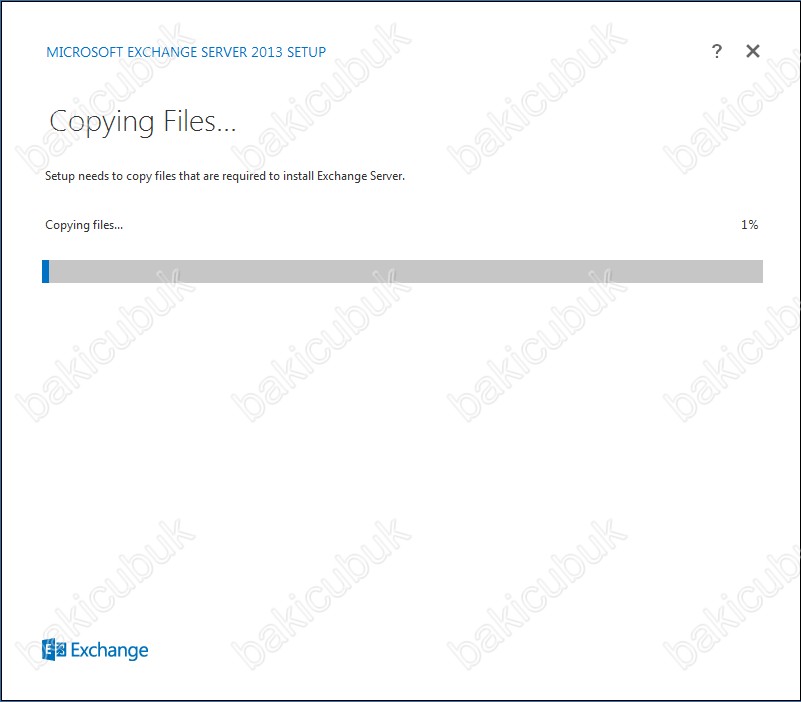
Task: Click the Microsoft Exchange Server 2013 Setup title
Action: [x=186, y=52]
